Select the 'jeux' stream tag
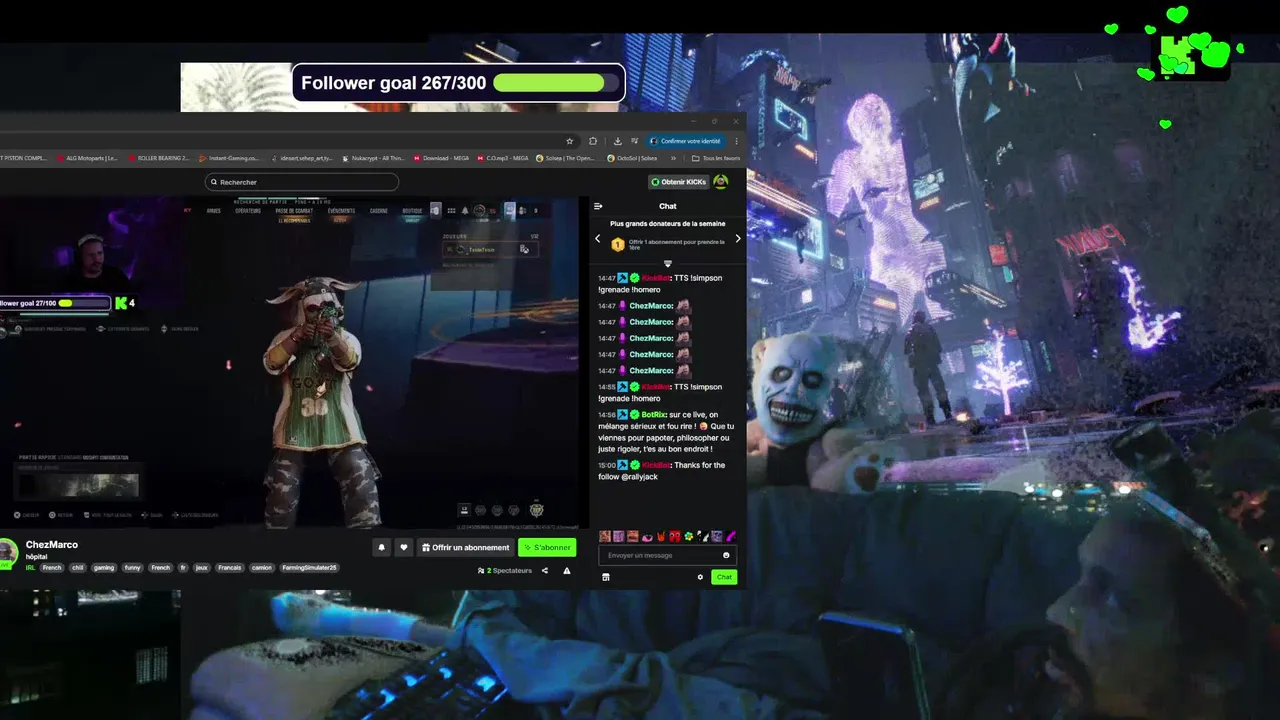 [x=202, y=568]
